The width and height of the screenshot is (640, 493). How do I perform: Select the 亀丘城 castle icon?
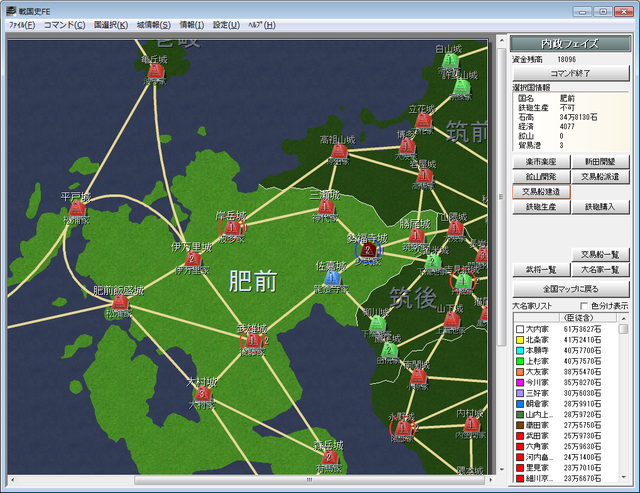[x=155, y=72]
